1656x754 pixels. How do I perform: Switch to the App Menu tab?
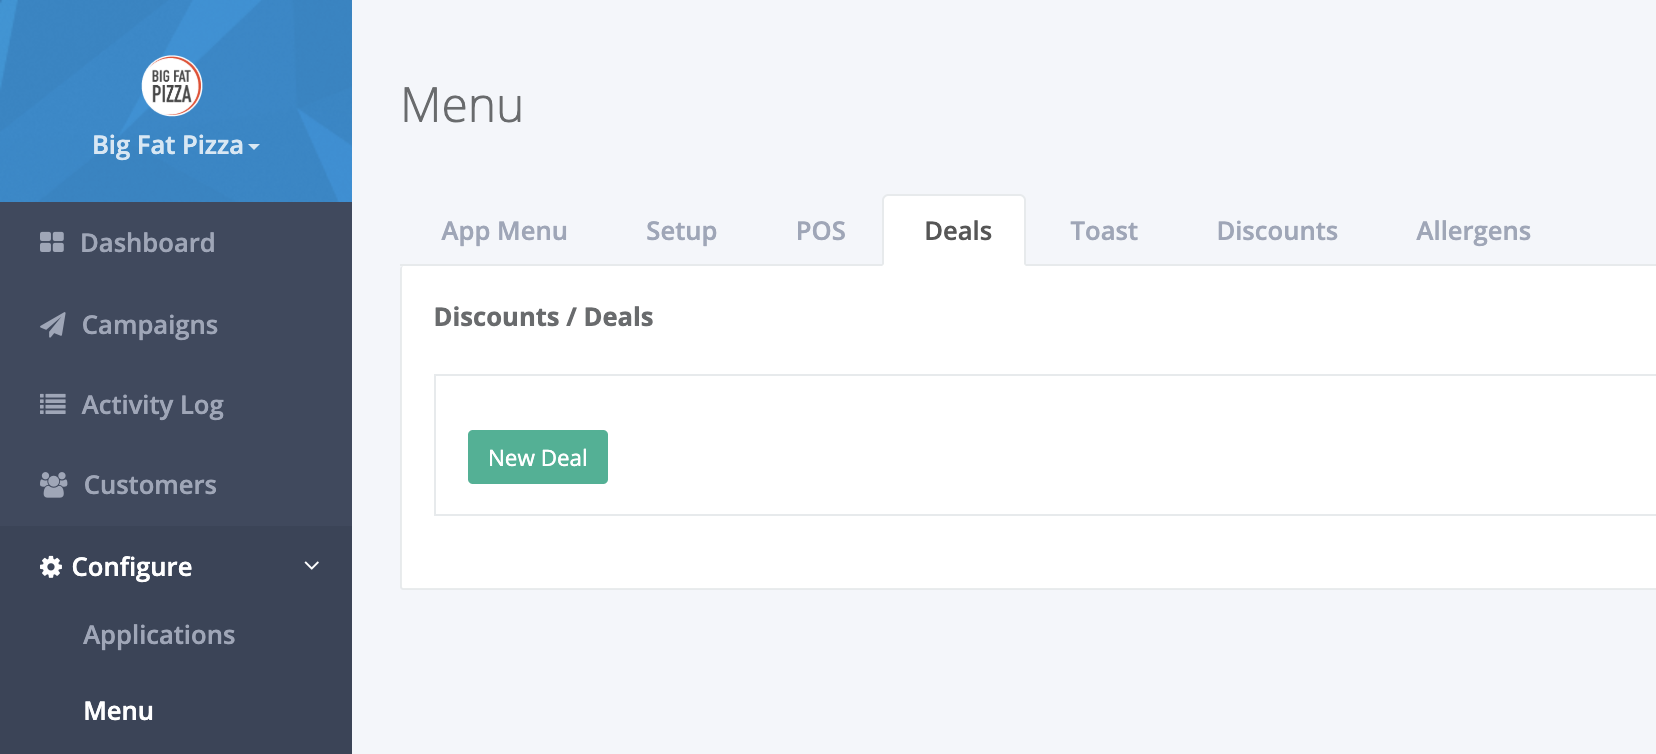pos(504,231)
